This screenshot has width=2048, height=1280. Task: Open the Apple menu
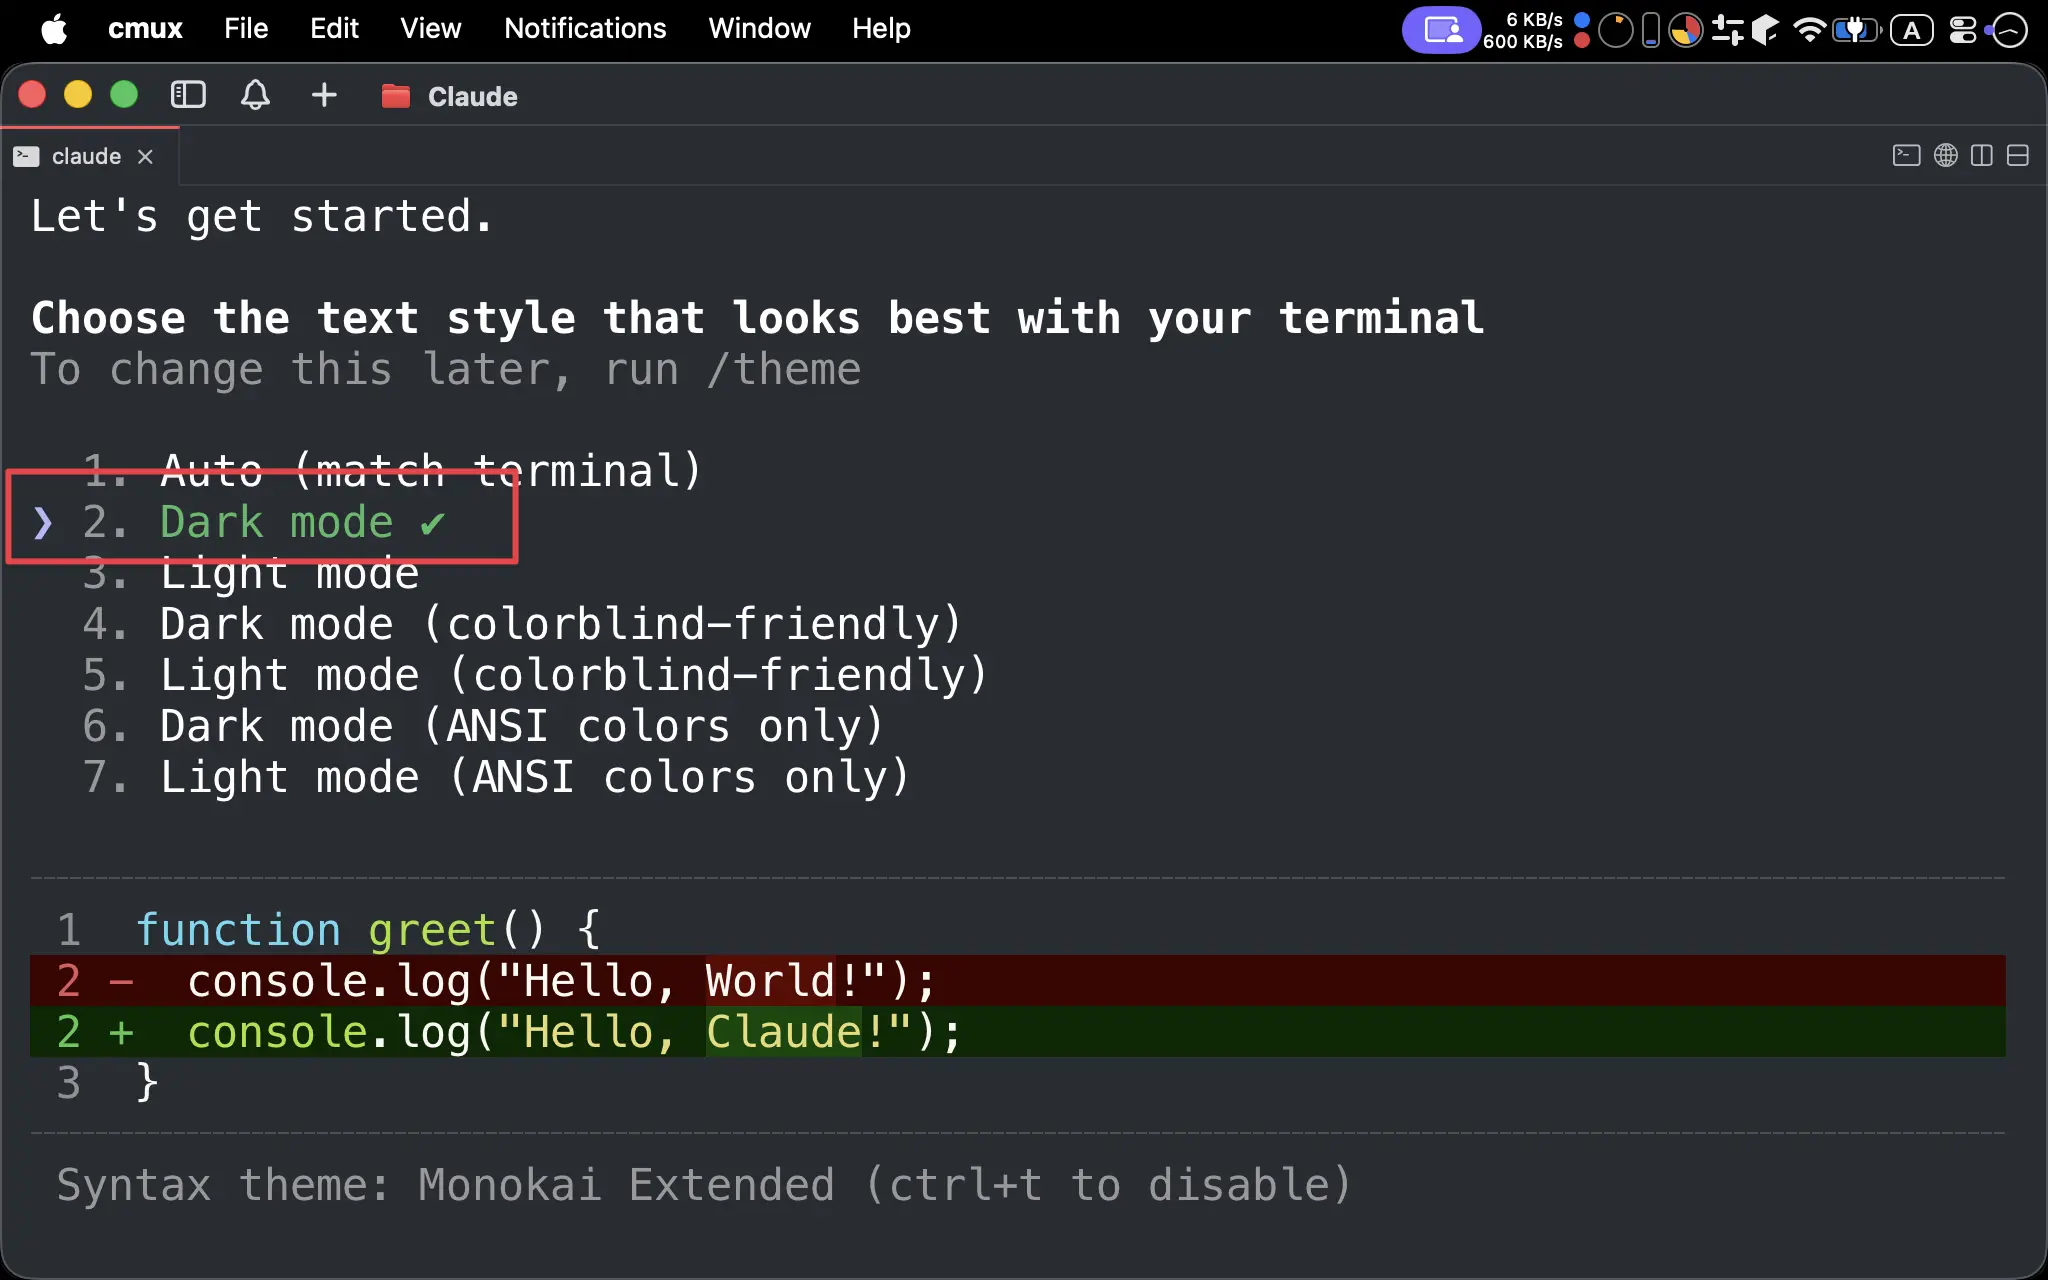tap(54, 29)
